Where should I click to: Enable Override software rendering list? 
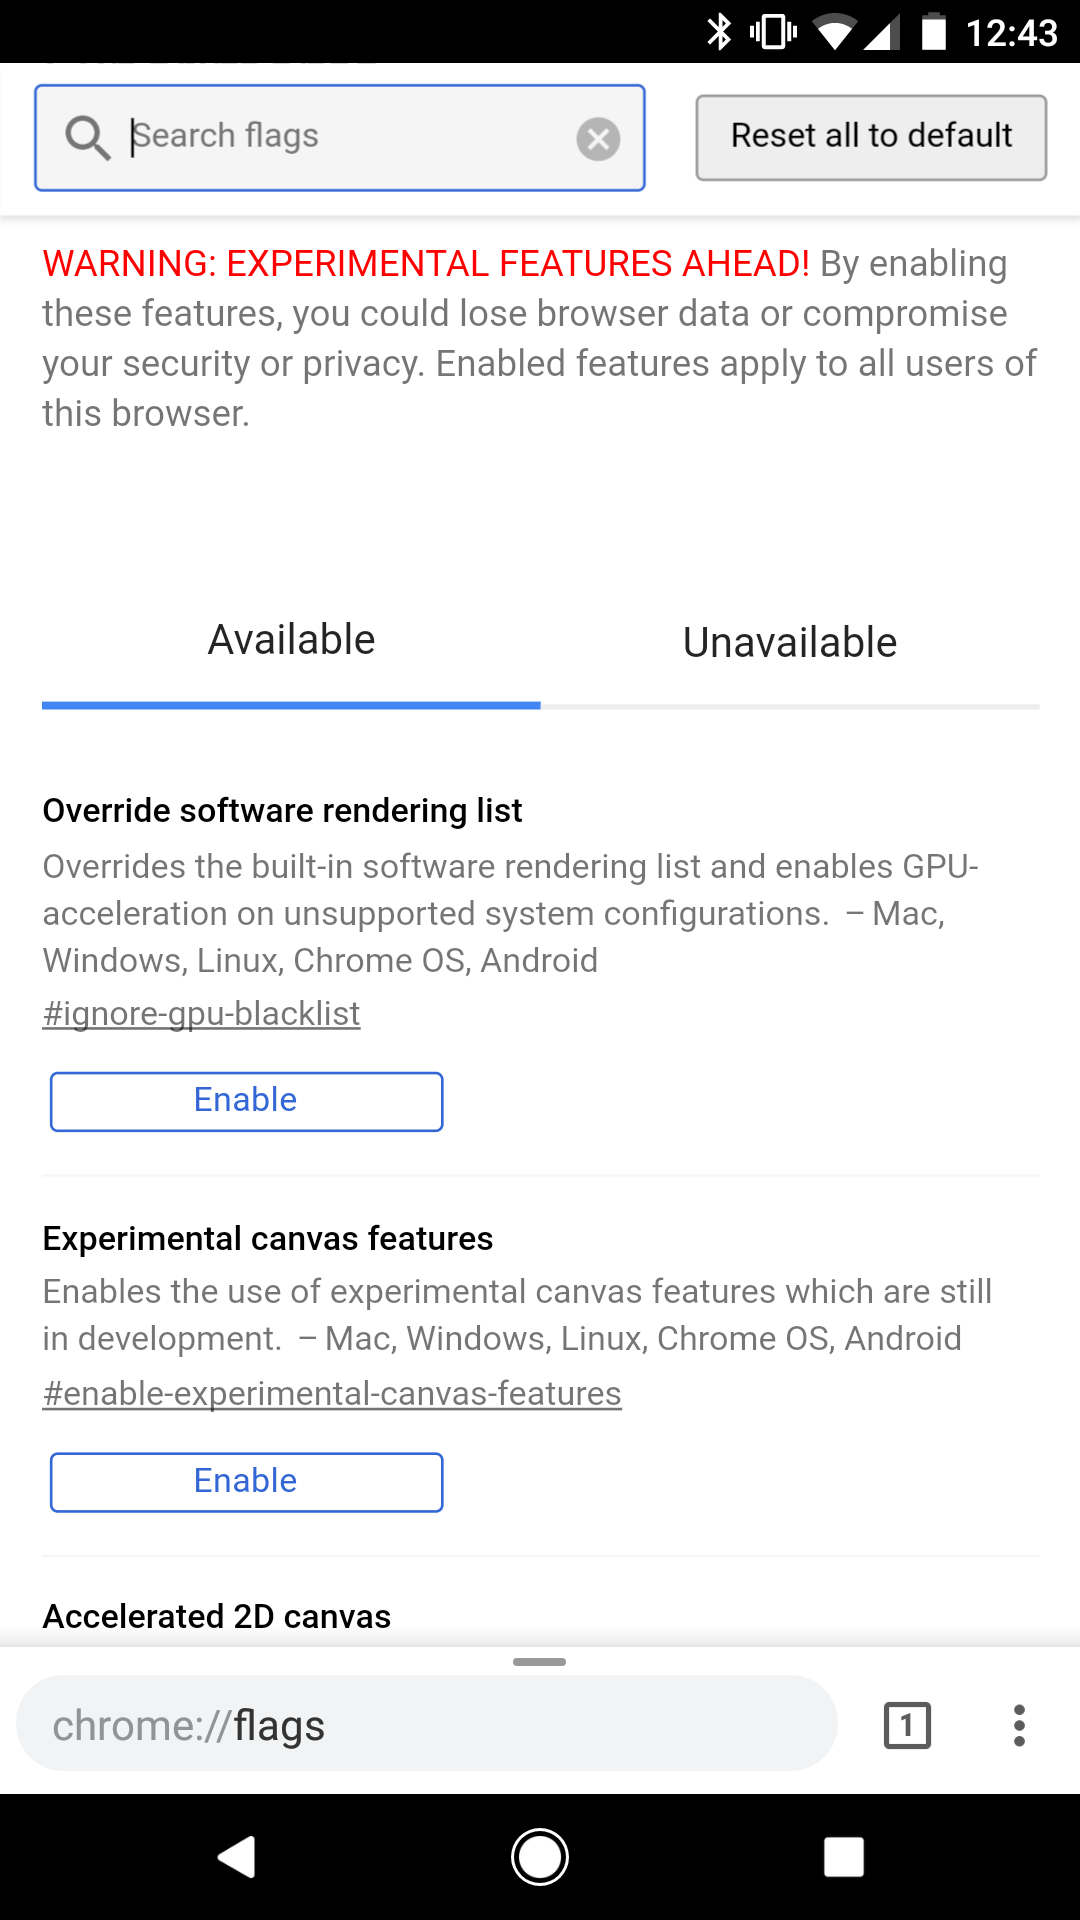point(246,1101)
